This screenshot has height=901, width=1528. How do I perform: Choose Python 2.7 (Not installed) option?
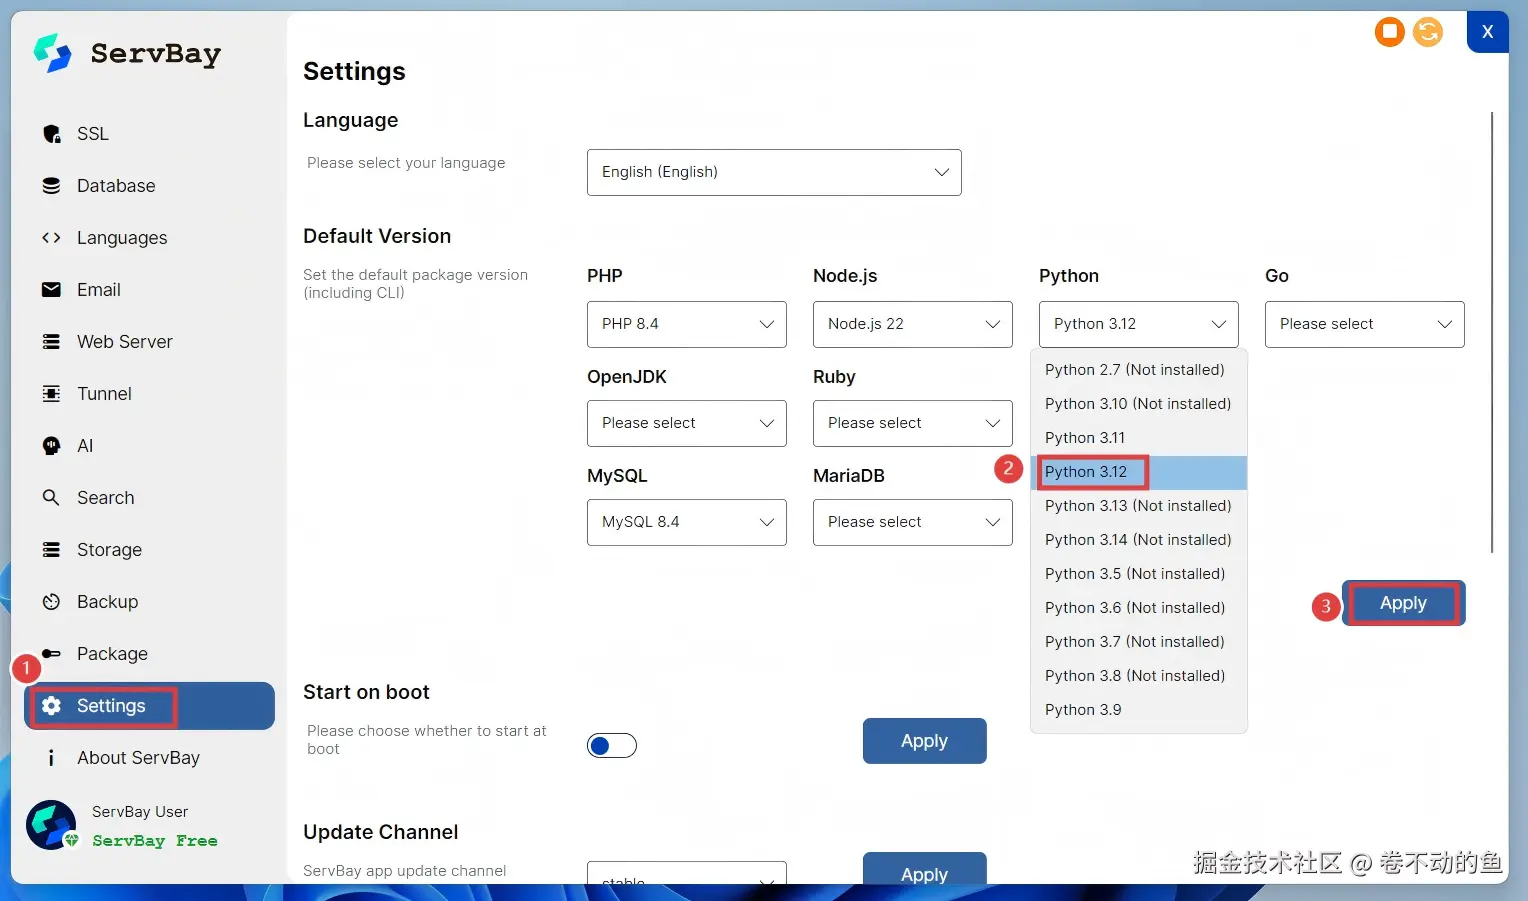[1139, 370]
